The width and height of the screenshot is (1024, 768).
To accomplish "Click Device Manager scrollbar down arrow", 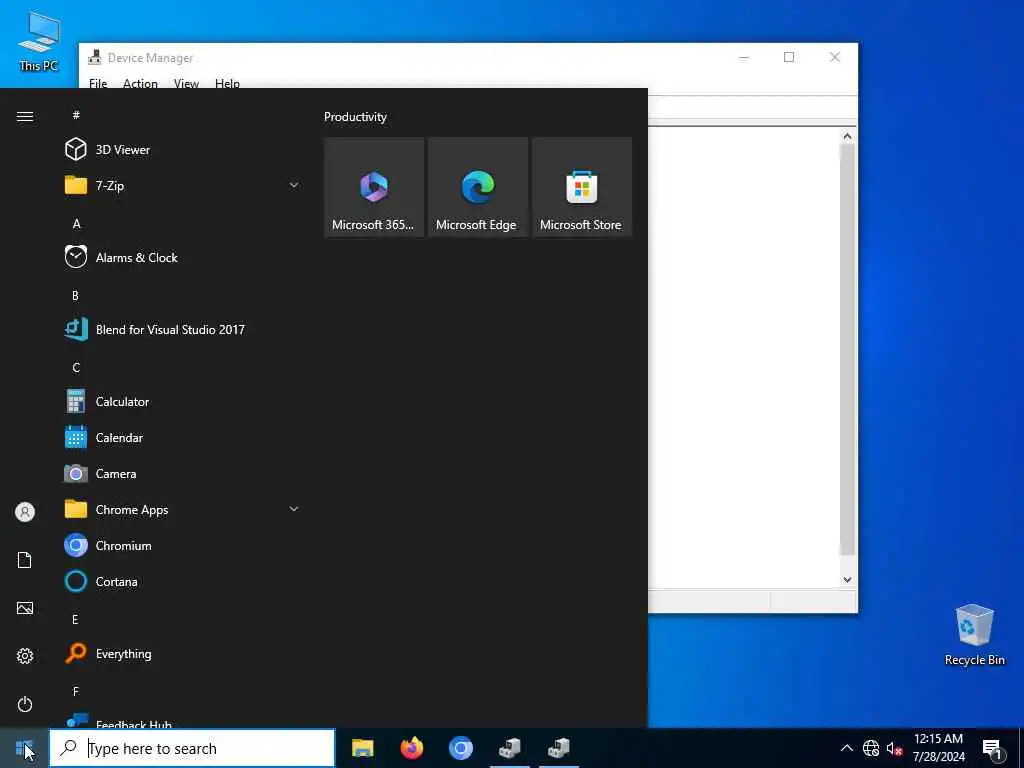I will pos(847,579).
